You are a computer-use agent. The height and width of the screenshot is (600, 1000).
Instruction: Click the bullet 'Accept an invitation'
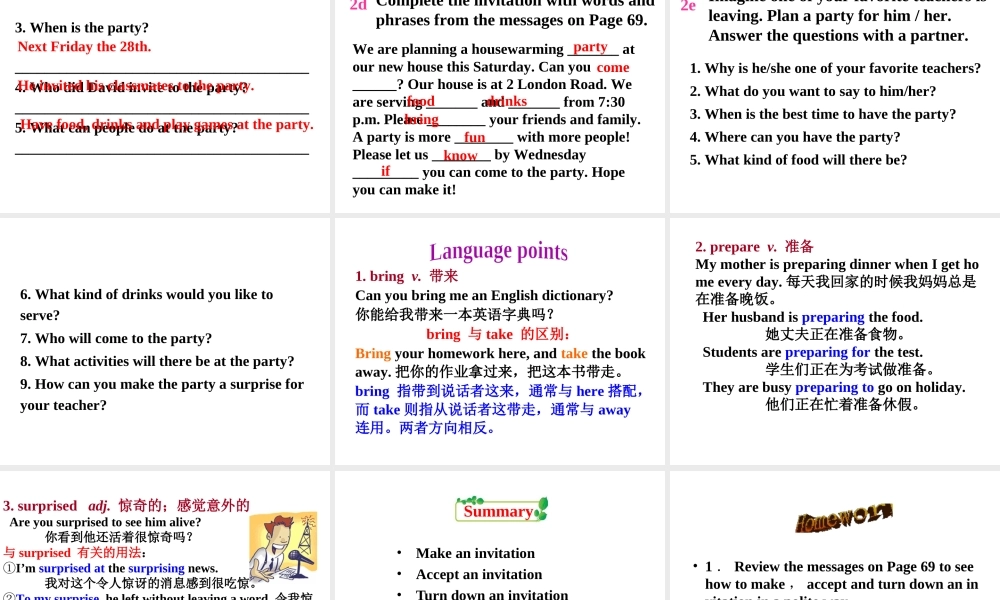point(479,574)
